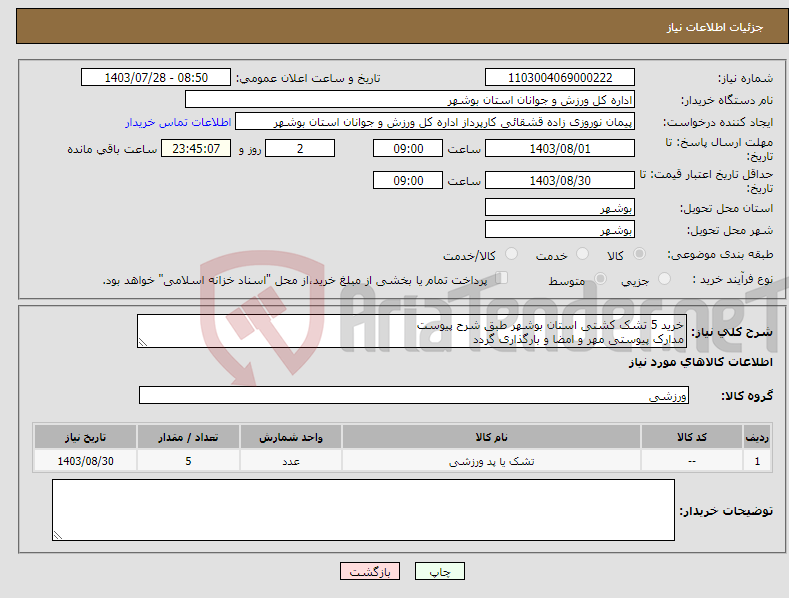Click the نام کالا column header
Viewport: 789px width, 598px height.
click(x=491, y=437)
